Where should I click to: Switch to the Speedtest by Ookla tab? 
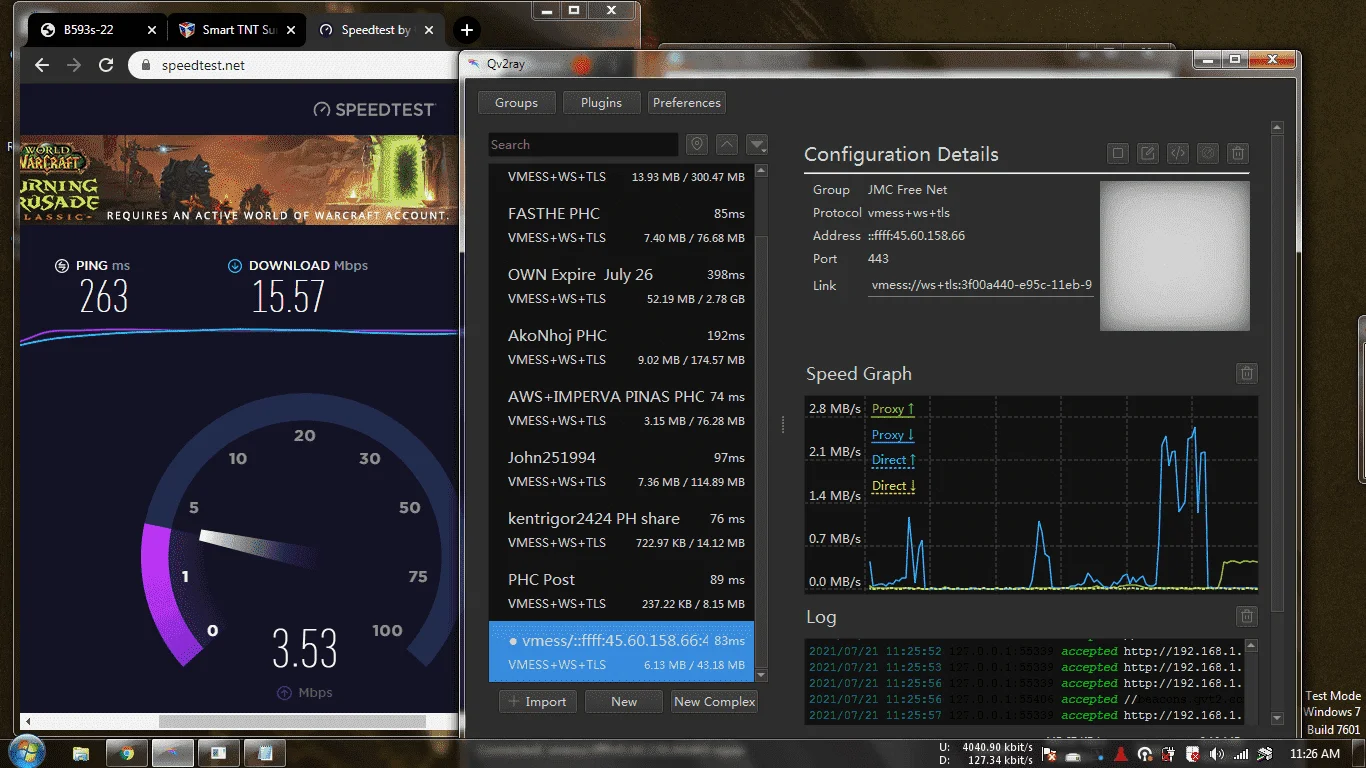click(x=375, y=30)
